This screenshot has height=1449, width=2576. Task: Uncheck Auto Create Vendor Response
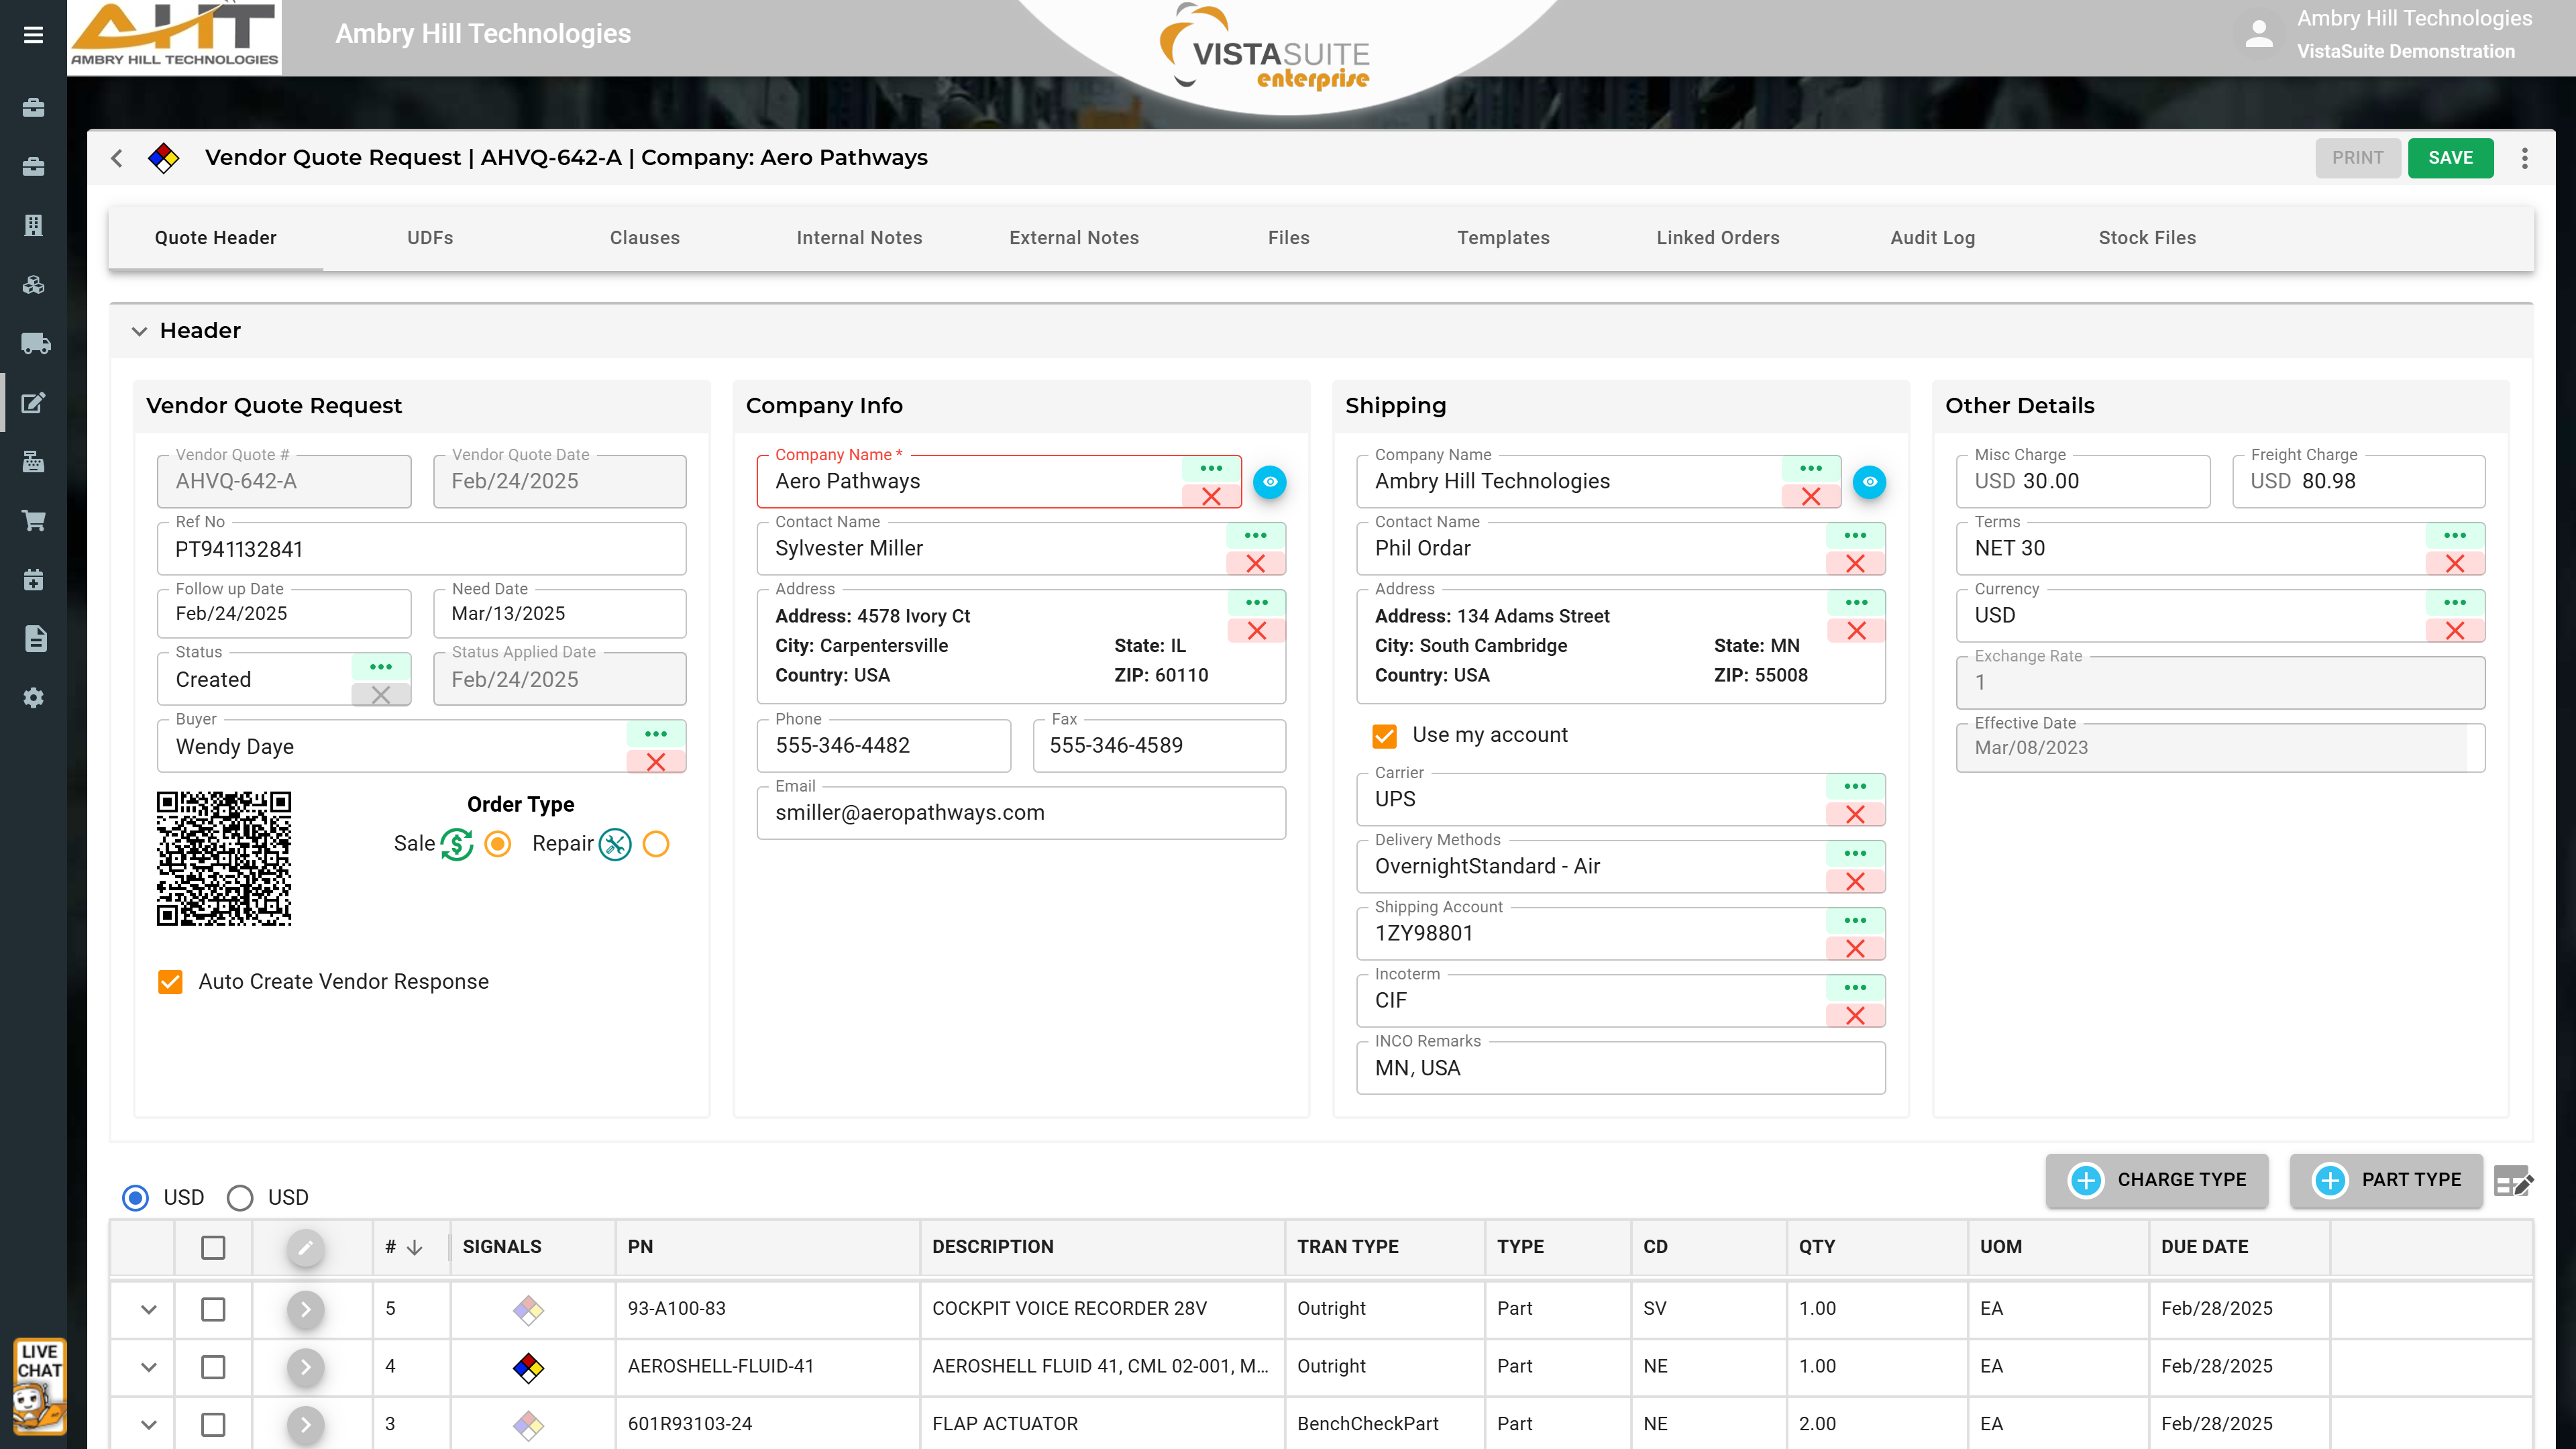coord(170,982)
